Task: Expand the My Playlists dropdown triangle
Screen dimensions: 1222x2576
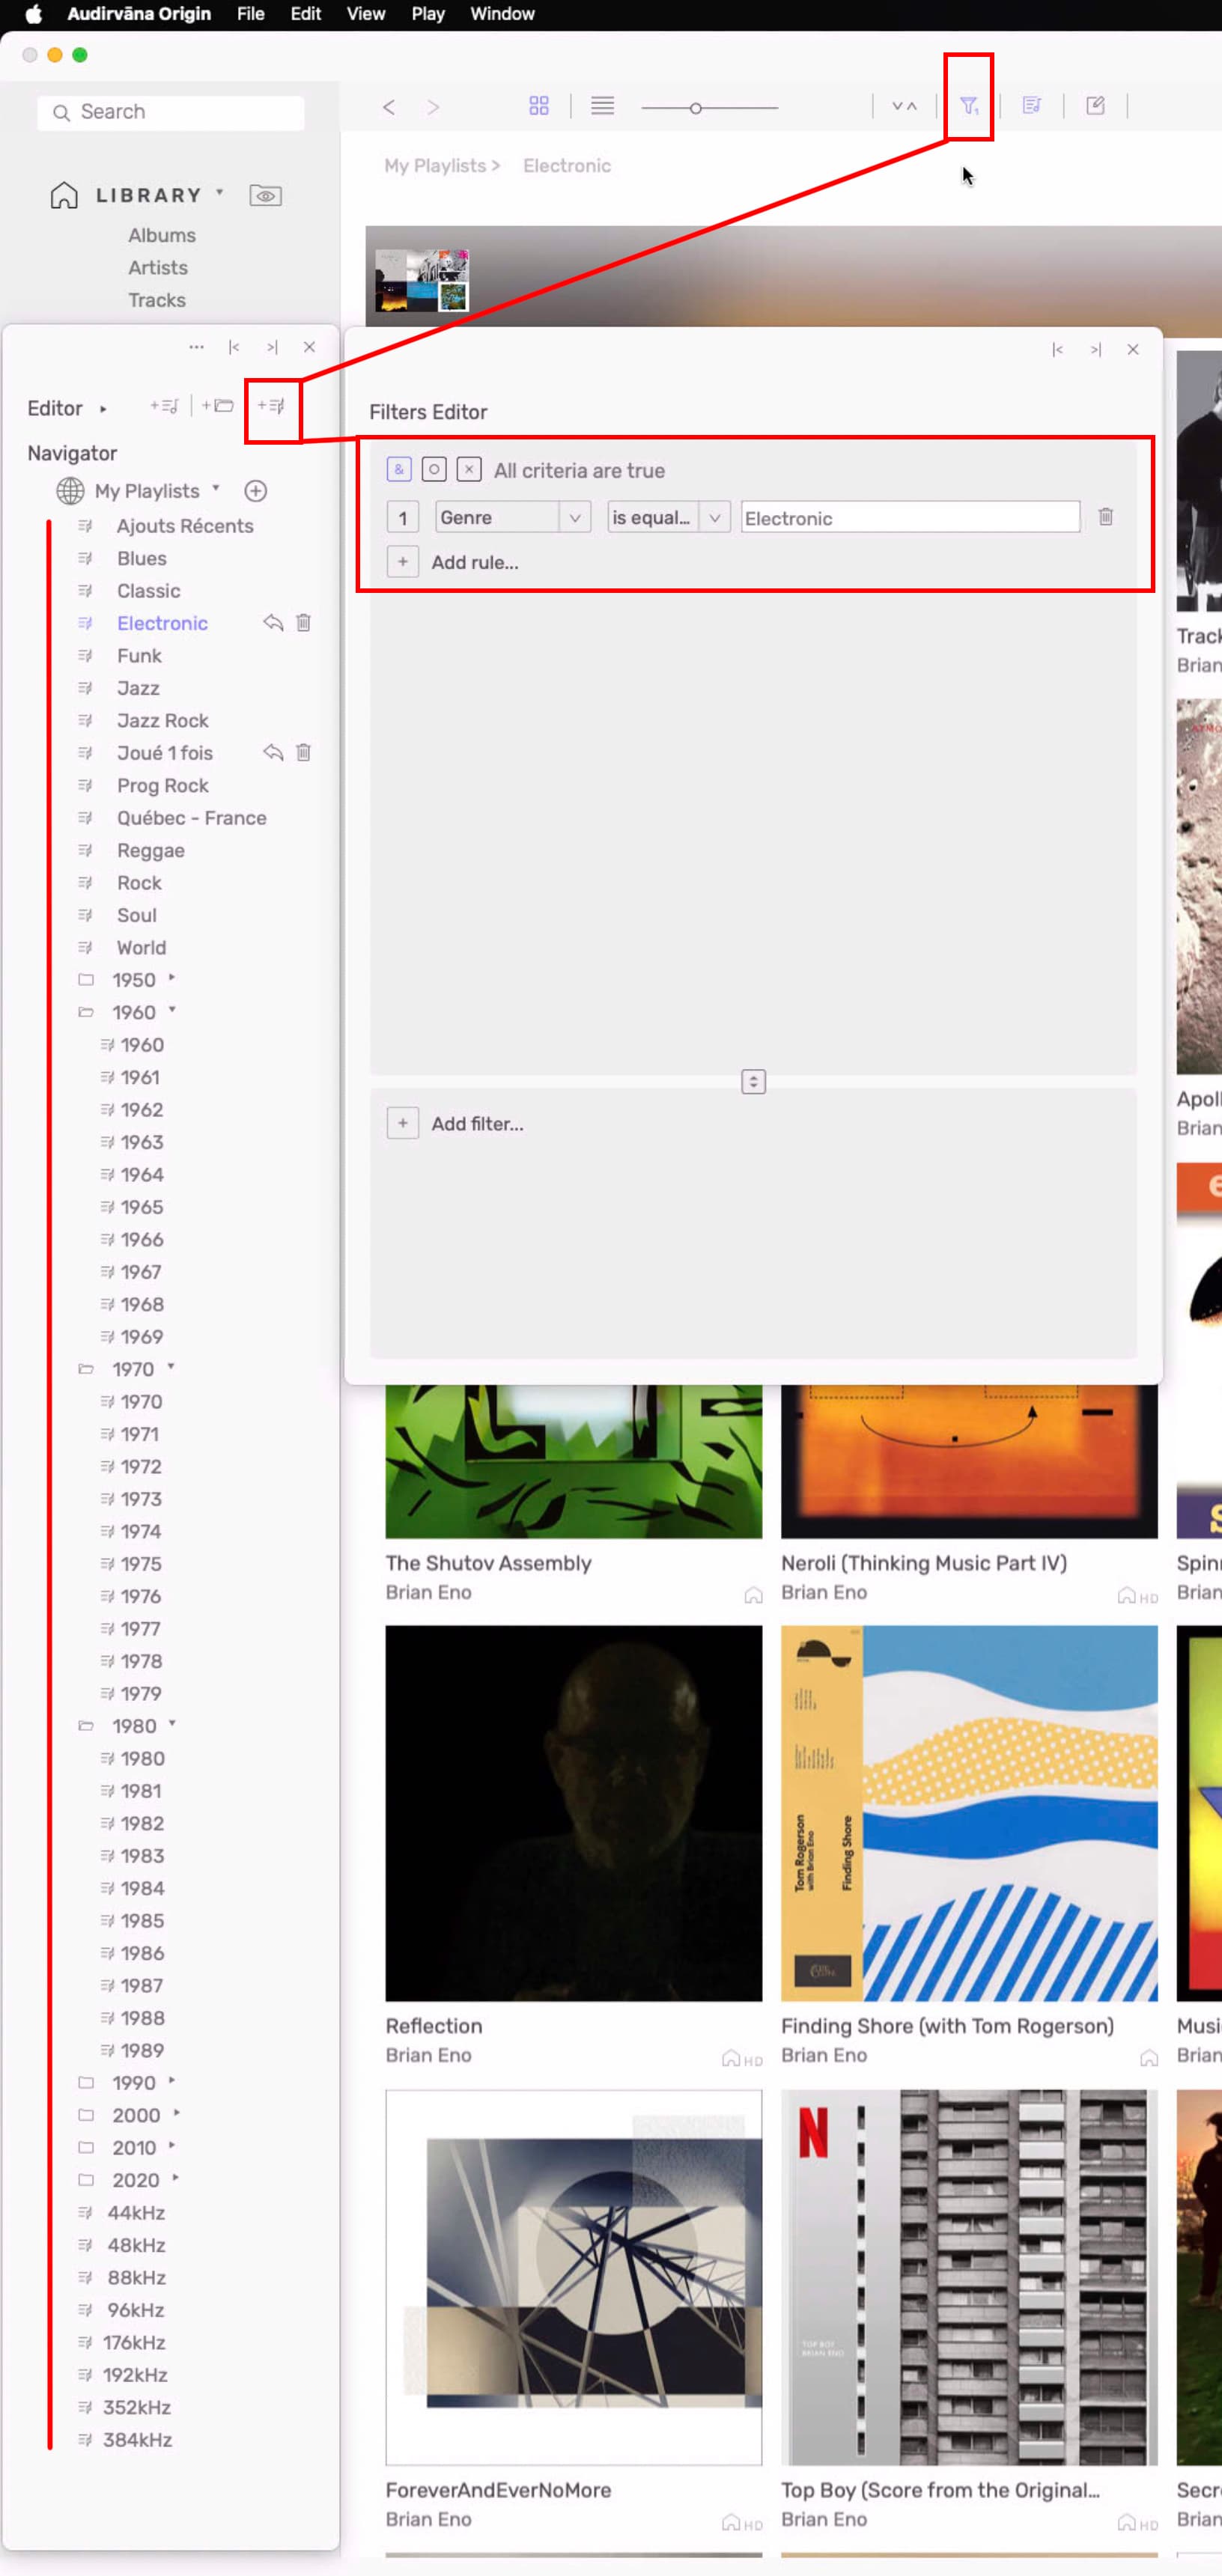Action: coord(216,489)
